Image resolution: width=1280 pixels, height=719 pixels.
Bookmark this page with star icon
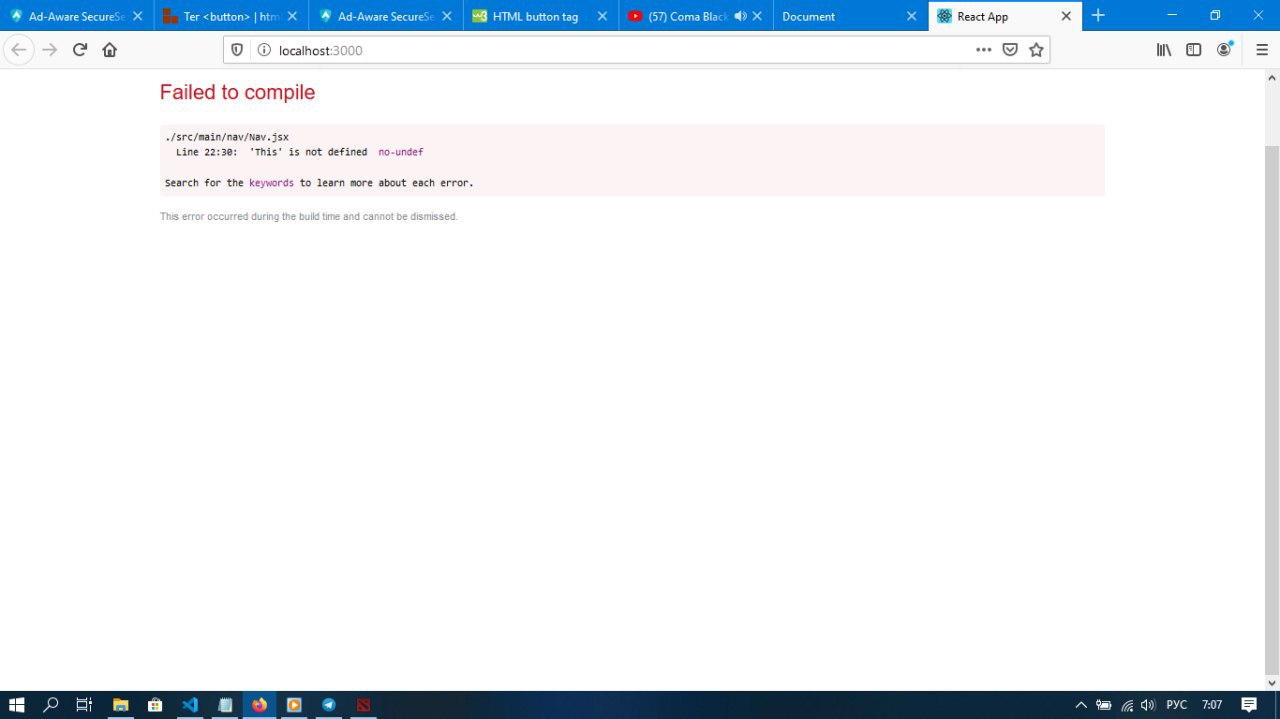[x=1036, y=50]
